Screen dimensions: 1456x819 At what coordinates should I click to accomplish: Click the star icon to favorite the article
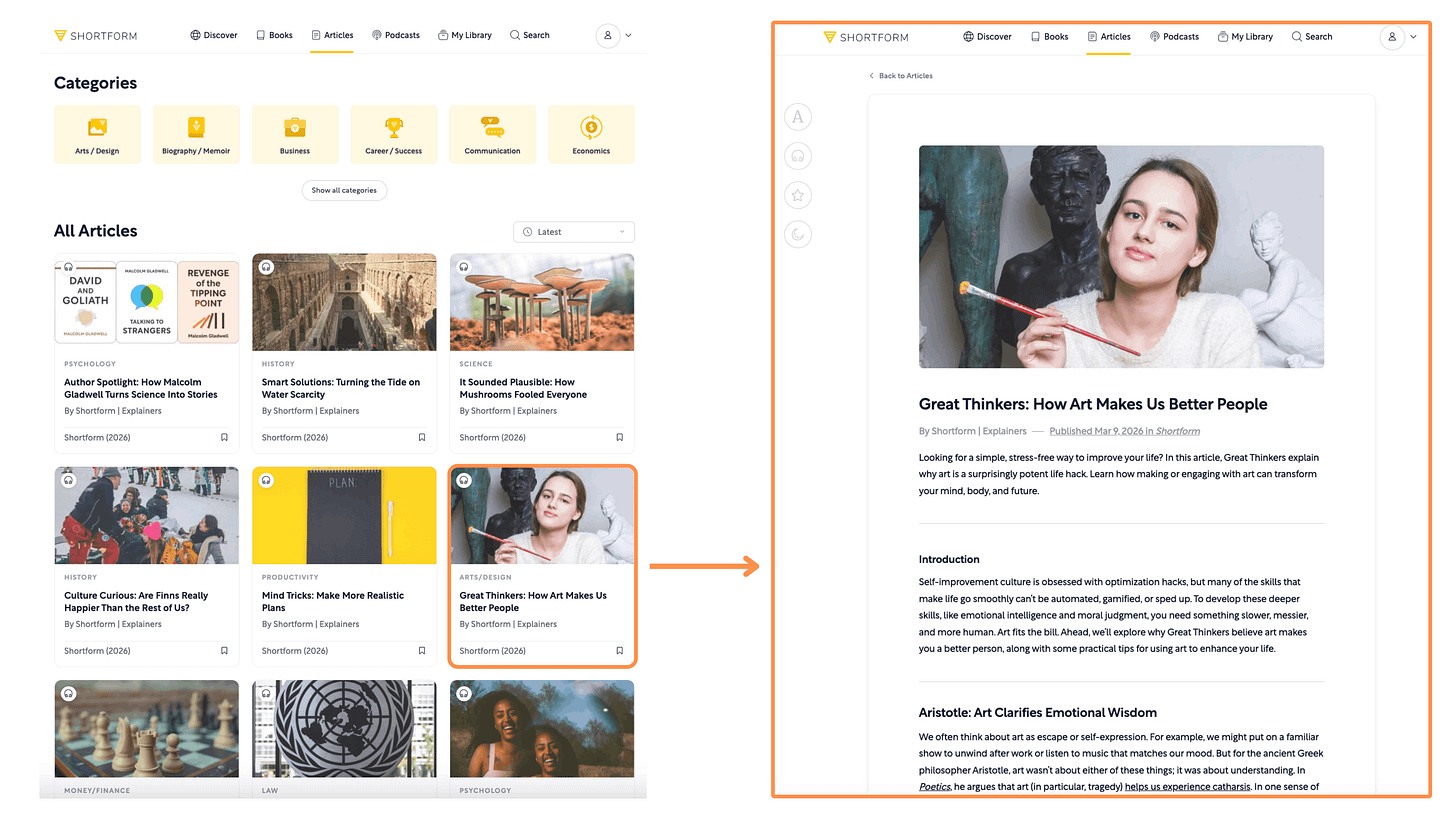[797, 194]
